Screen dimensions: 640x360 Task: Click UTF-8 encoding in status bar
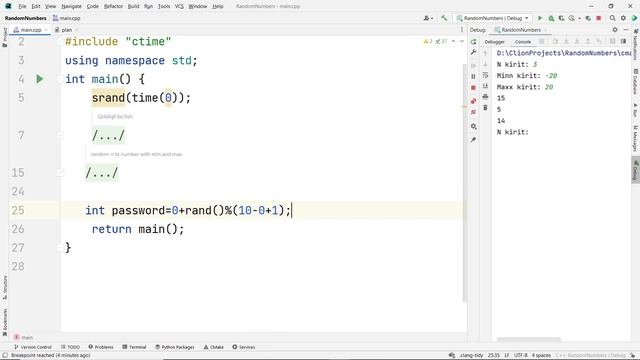521,356
